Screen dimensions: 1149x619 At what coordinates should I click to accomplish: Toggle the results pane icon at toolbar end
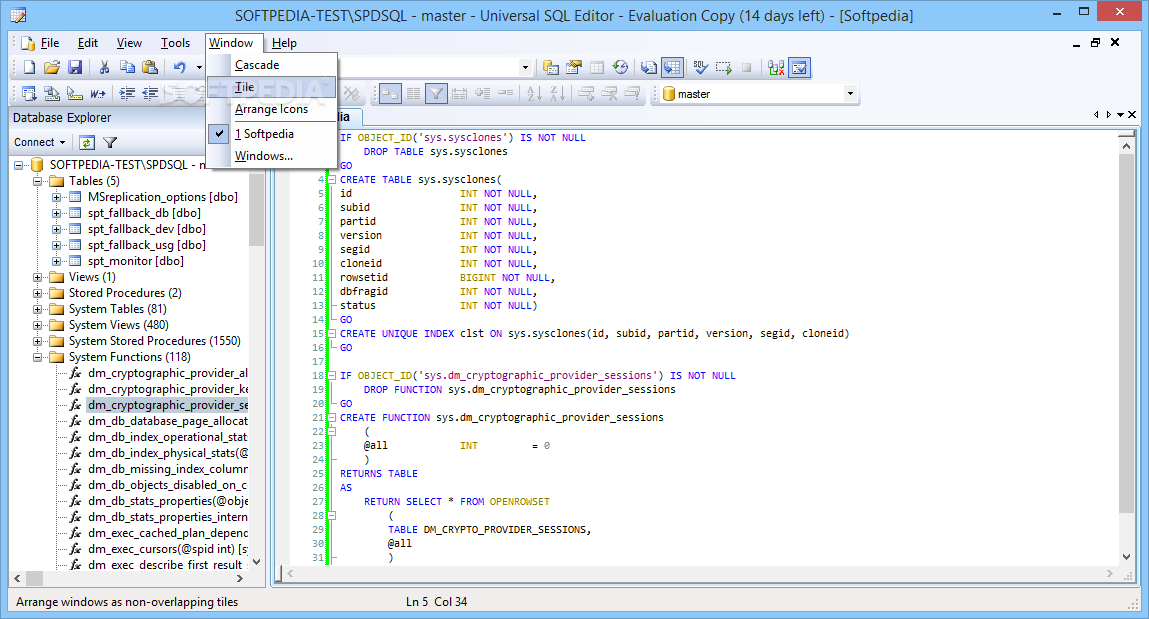tap(799, 68)
